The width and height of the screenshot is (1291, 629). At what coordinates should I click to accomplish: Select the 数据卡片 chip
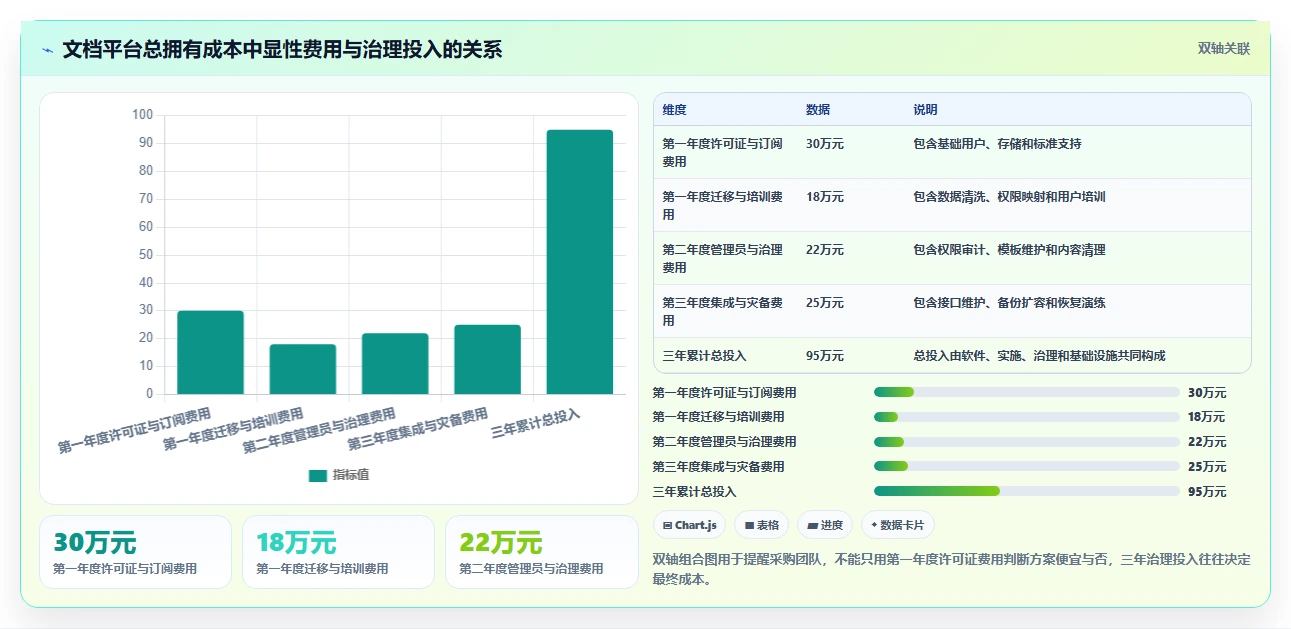pyautogui.click(x=897, y=525)
